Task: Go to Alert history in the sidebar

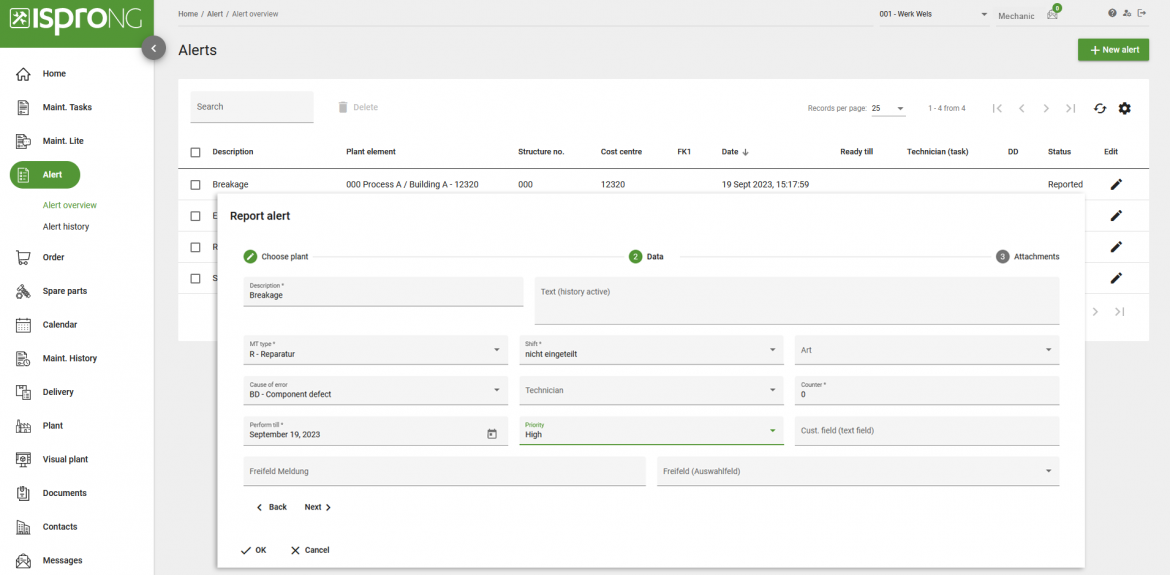Action: point(66,227)
